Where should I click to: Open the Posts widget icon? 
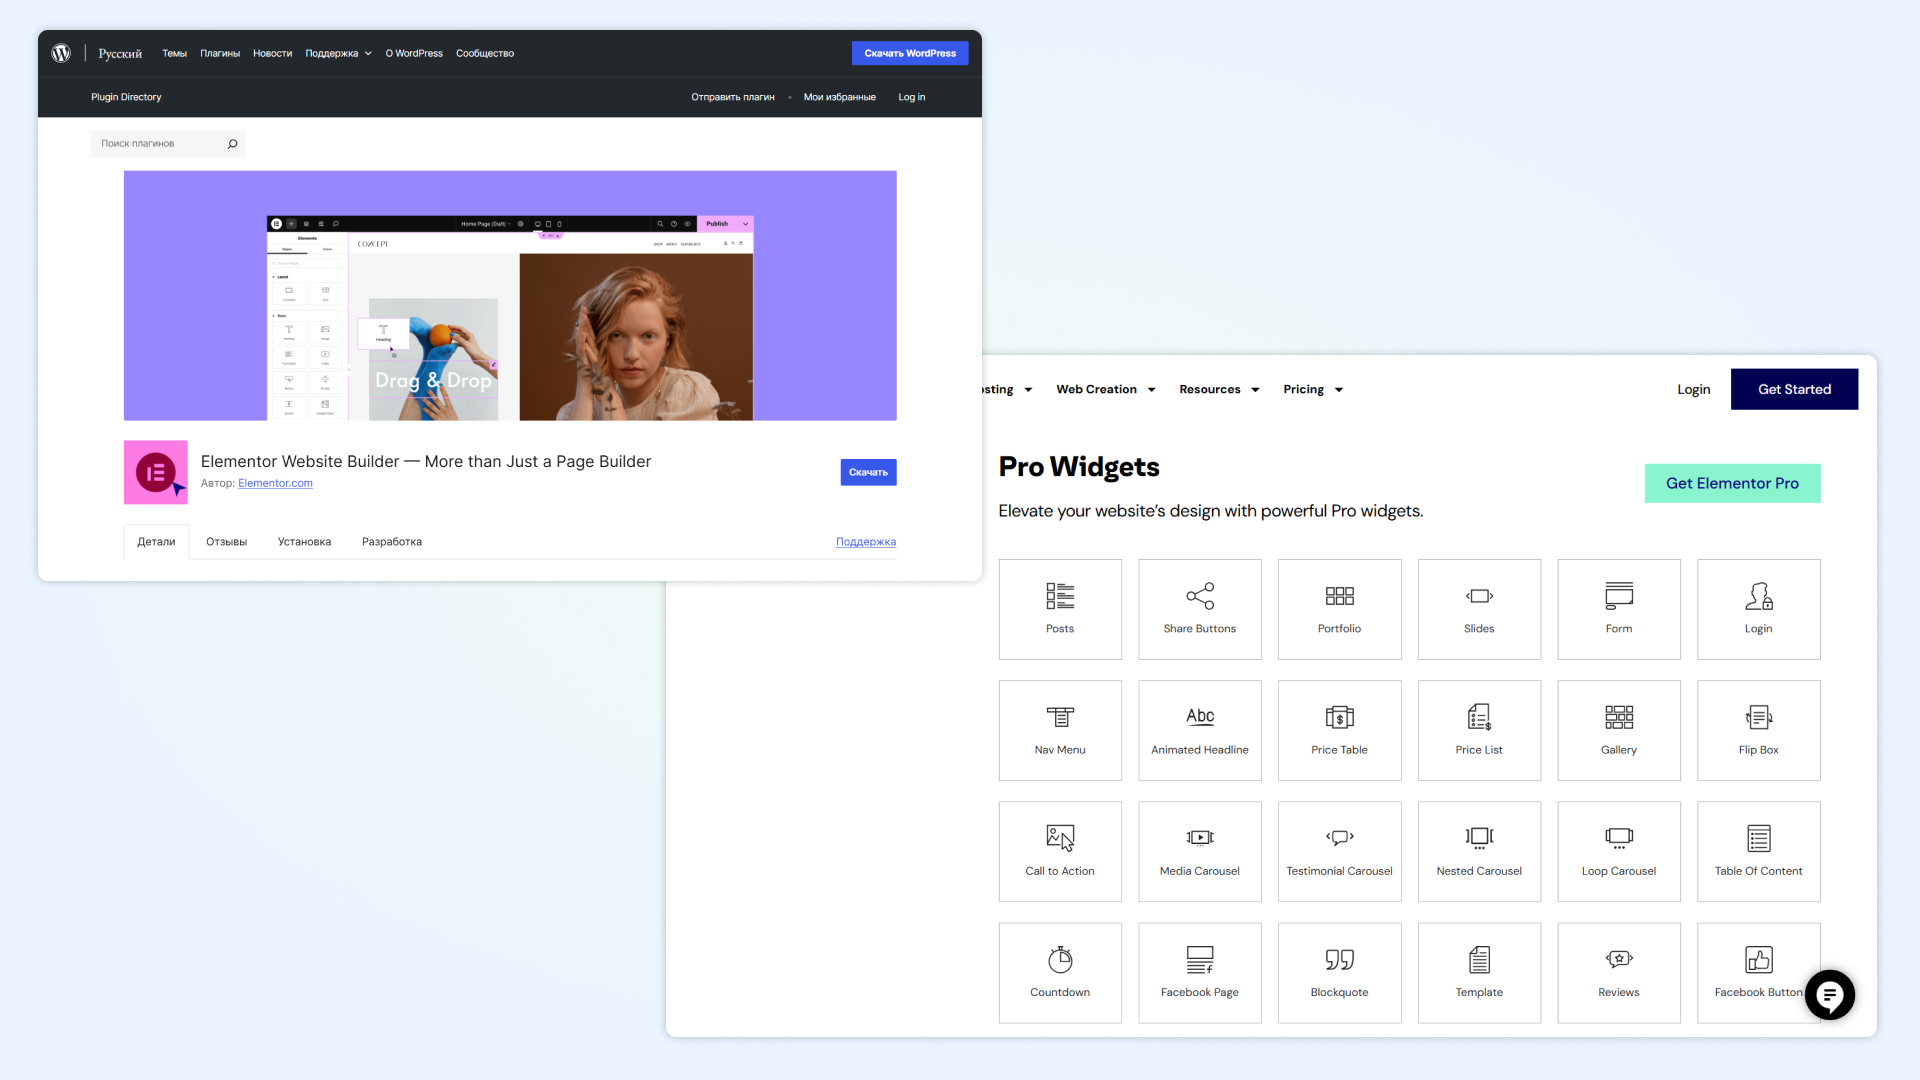pyautogui.click(x=1060, y=596)
